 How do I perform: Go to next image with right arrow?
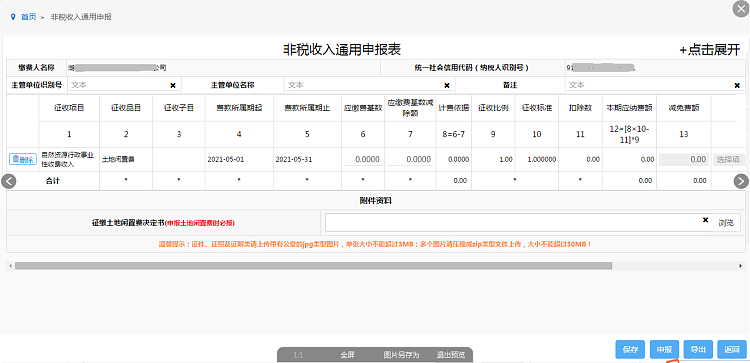[741, 181]
